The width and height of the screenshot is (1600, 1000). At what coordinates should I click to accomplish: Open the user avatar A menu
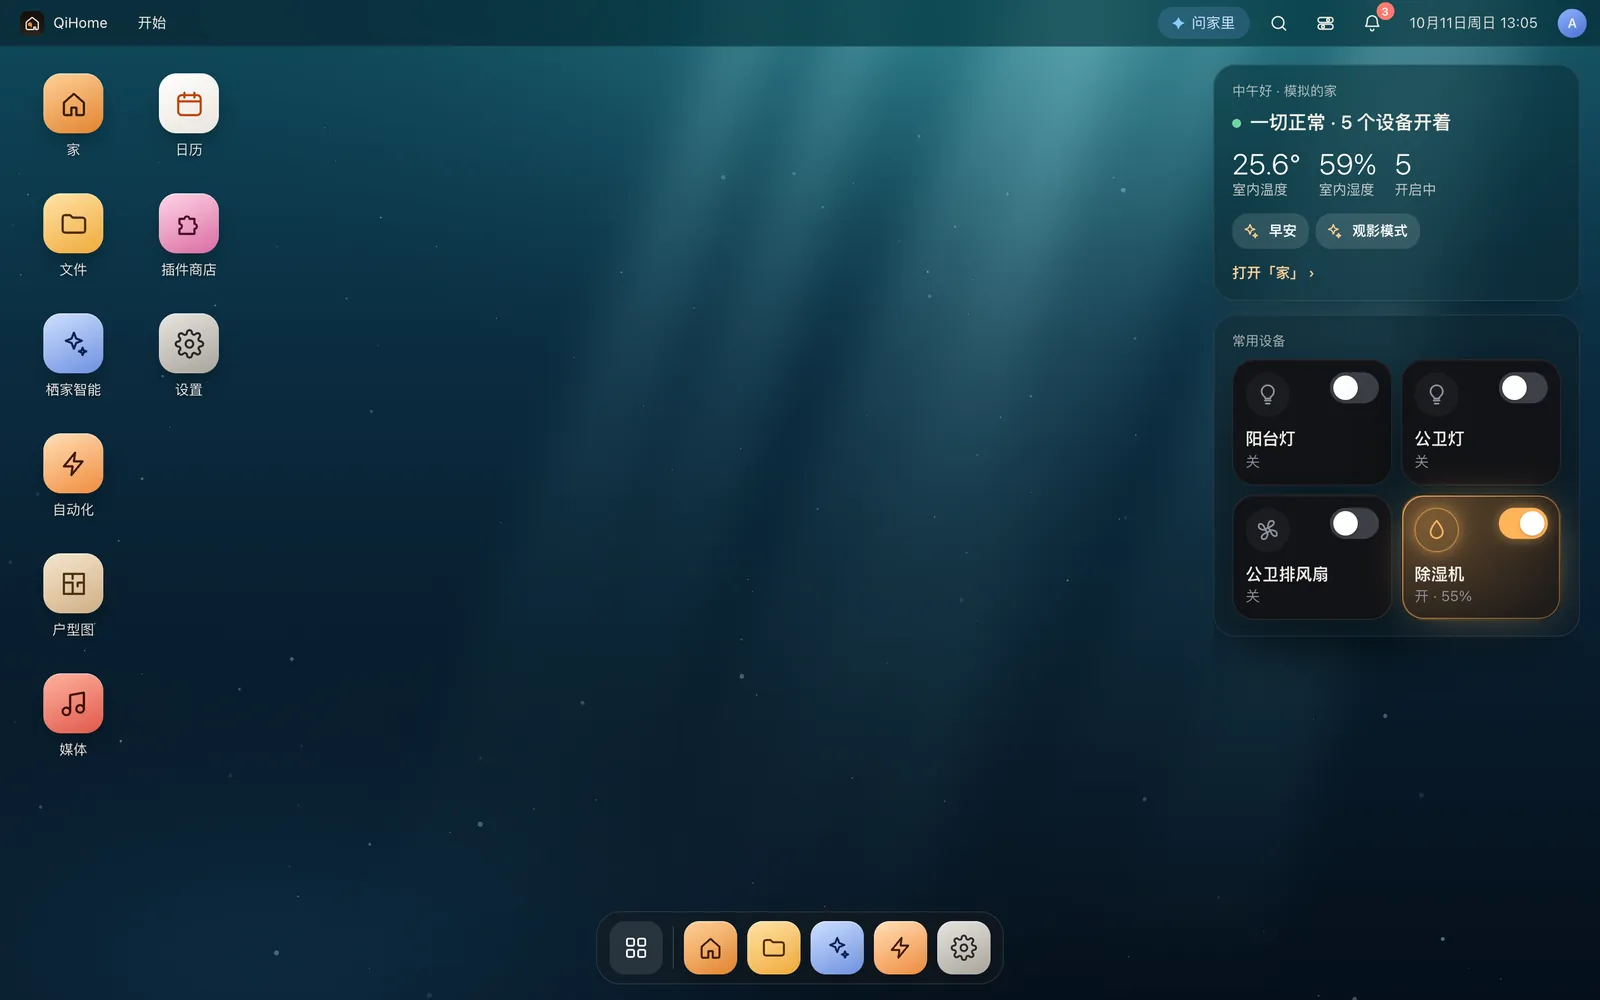point(1572,23)
